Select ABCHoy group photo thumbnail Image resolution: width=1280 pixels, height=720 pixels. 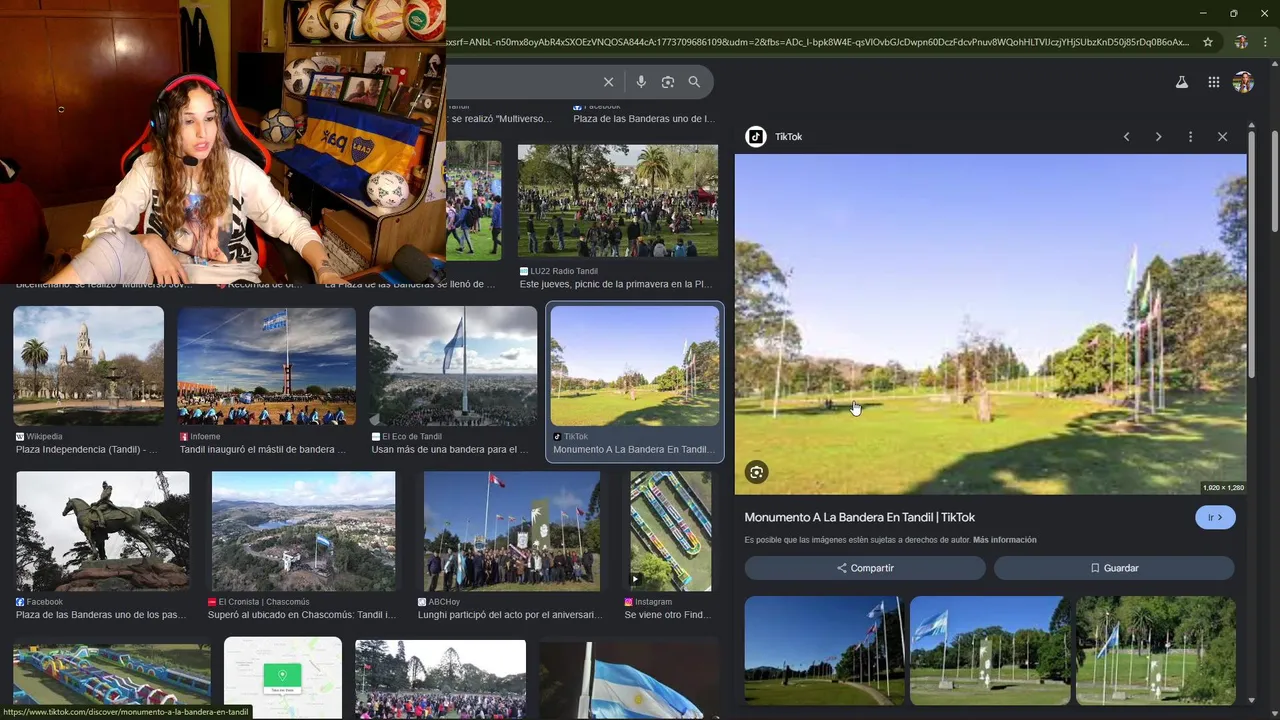point(512,531)
